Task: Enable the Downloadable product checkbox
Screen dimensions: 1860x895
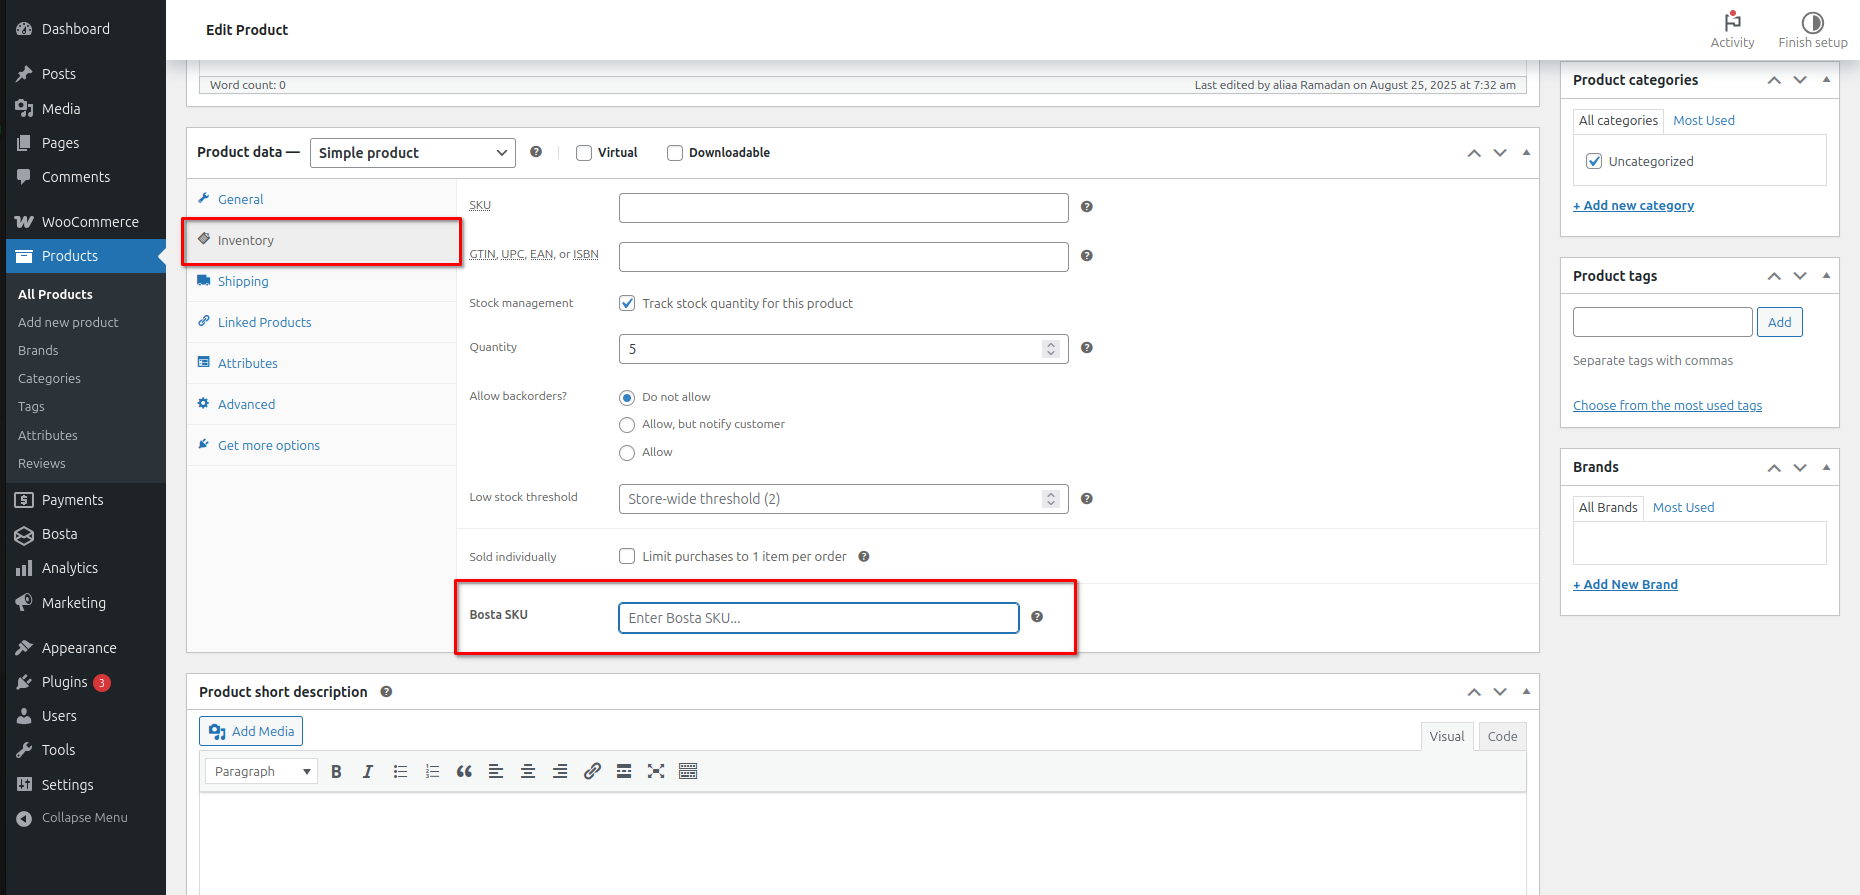Action: point(675,153)
